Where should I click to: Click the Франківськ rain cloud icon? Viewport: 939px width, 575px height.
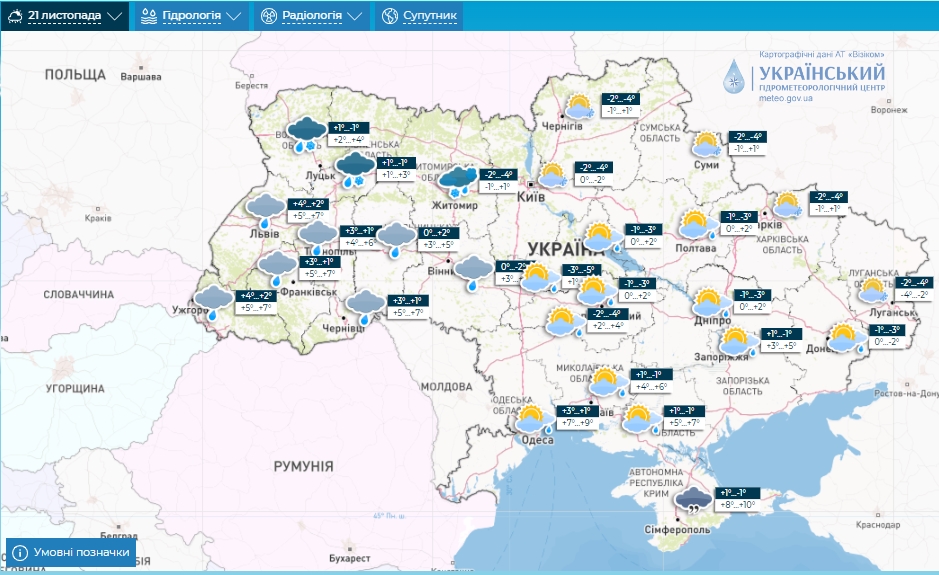[x=277, y=269]
